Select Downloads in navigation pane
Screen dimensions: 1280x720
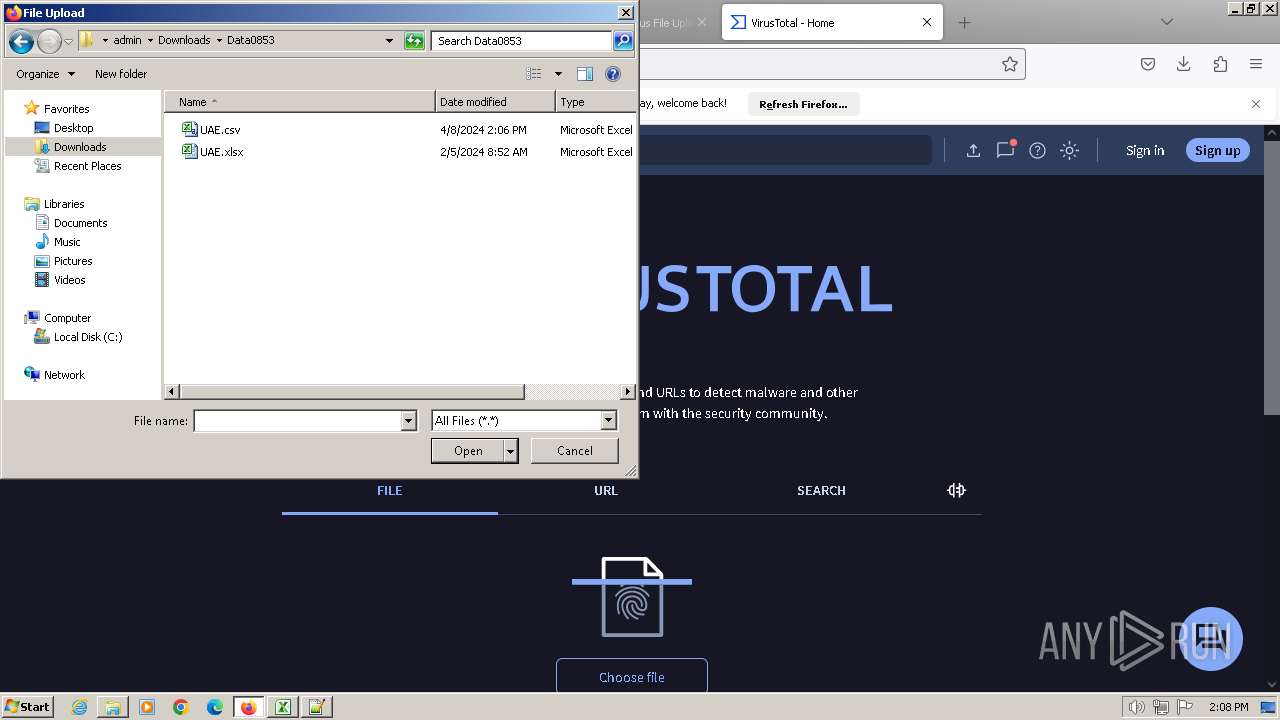(80, 147)
